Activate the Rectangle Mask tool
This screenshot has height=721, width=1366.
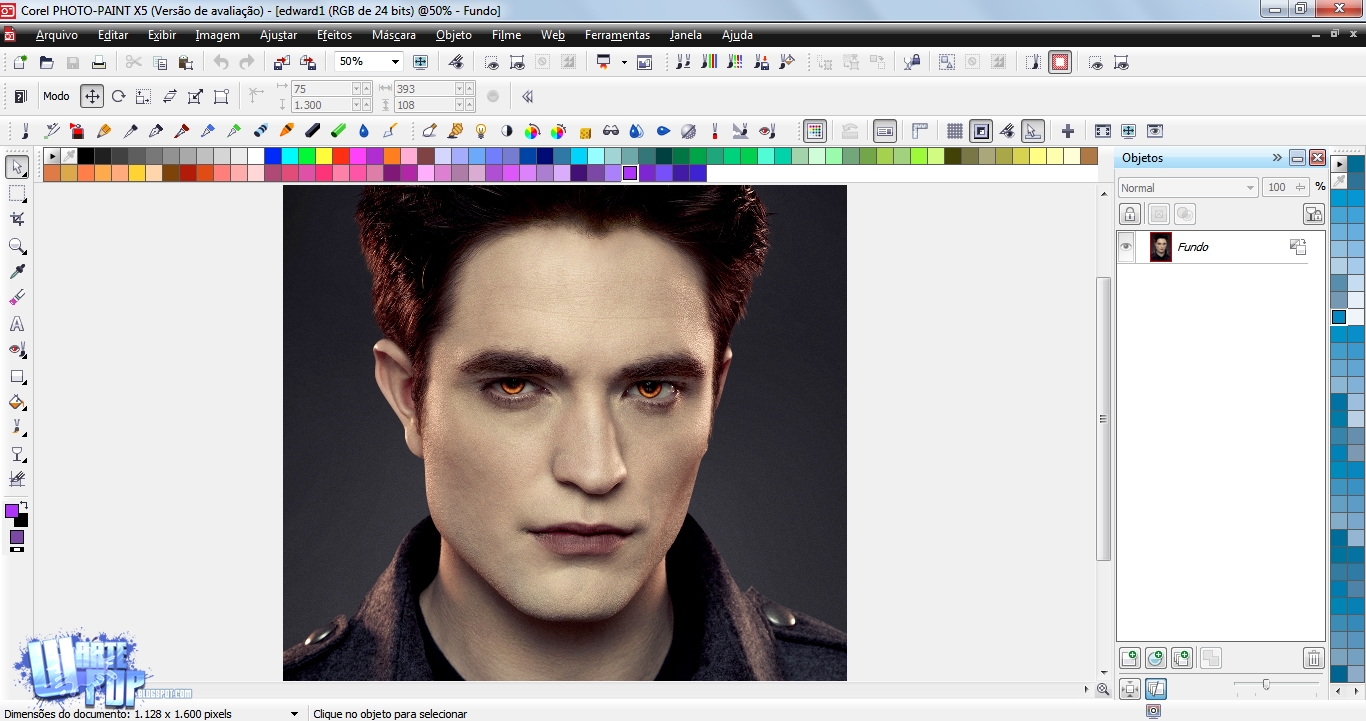17,193
